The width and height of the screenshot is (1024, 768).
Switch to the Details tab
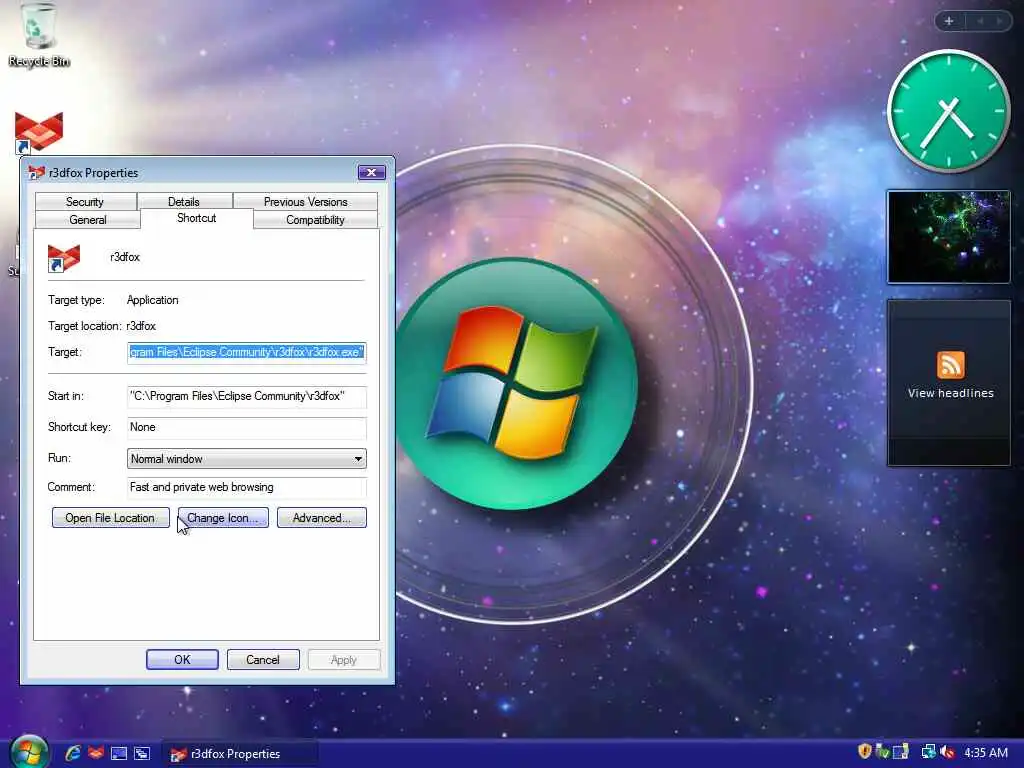tap(184, 201)
